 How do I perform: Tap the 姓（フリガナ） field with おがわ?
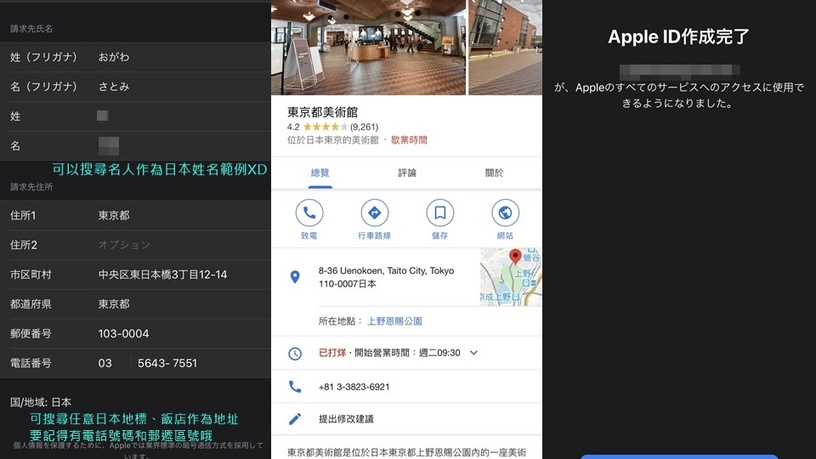pos(135,57)
